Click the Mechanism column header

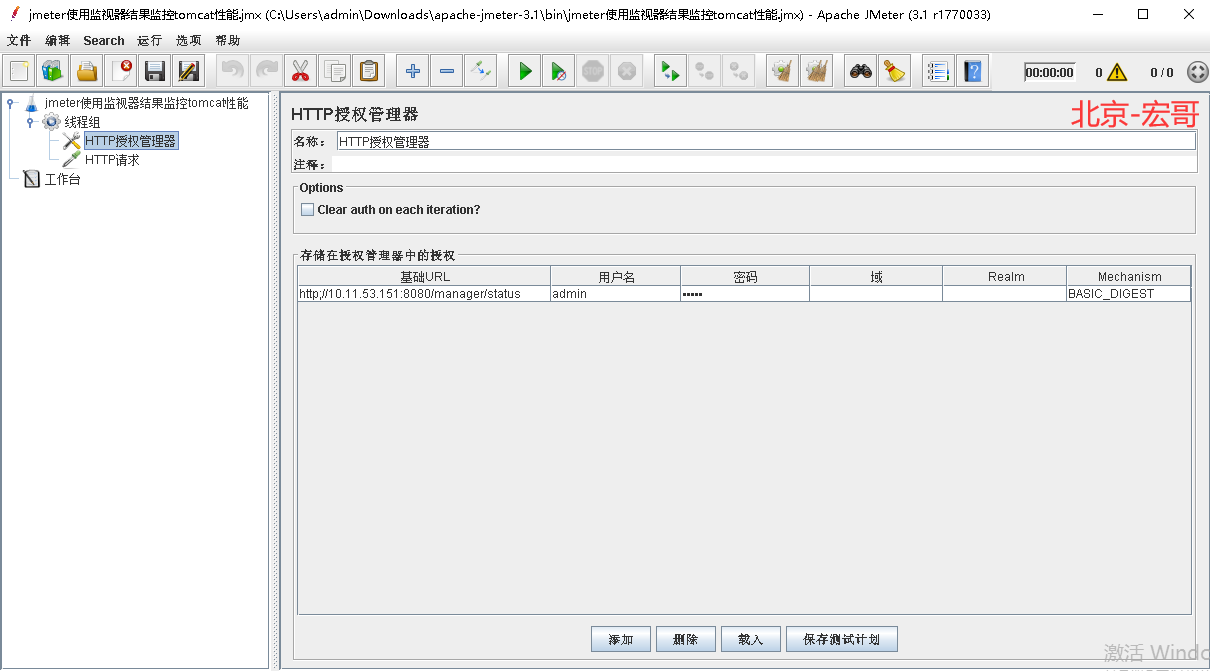point(1129,276)
